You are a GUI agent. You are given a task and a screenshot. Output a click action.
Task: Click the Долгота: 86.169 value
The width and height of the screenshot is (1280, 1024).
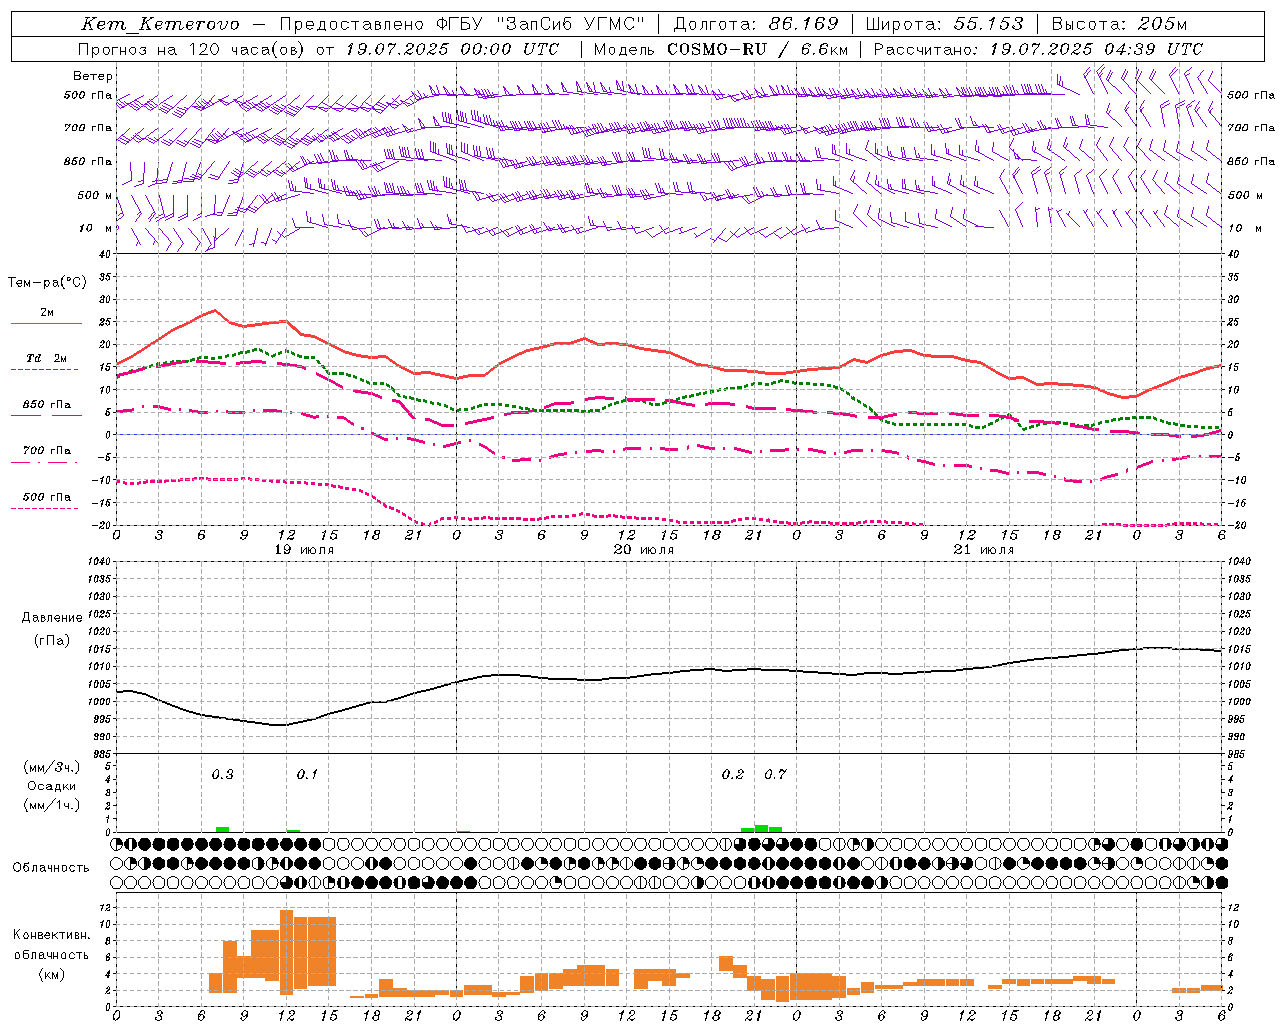[x=756, y=24]
